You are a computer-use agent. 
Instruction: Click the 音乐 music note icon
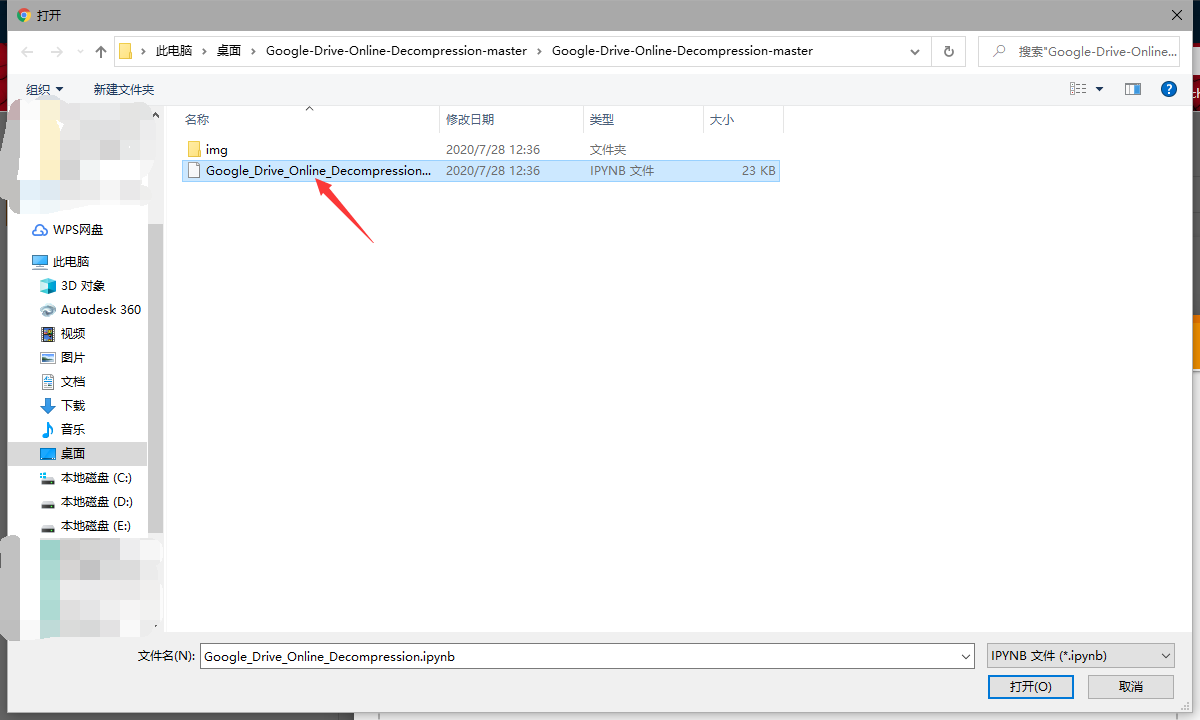pyautogui.click(x=48, y=429)
